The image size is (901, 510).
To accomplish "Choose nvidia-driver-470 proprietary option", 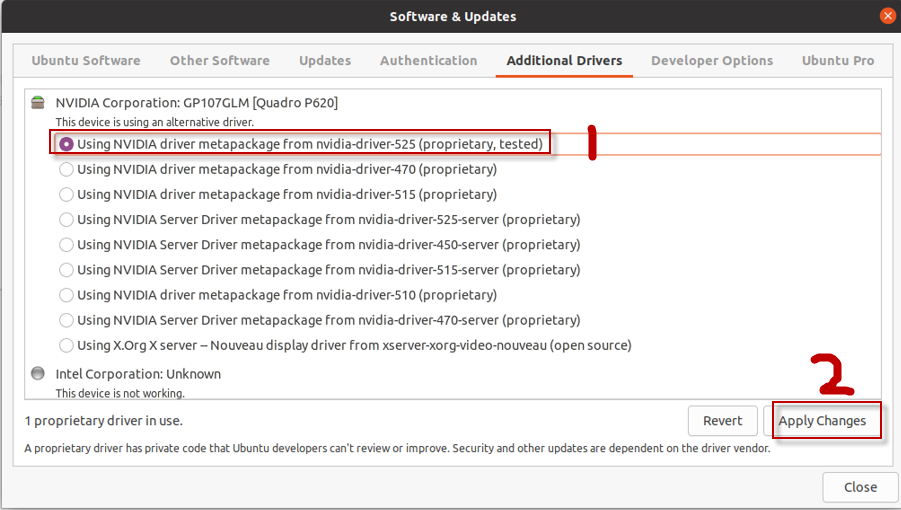I will (67, 169).
